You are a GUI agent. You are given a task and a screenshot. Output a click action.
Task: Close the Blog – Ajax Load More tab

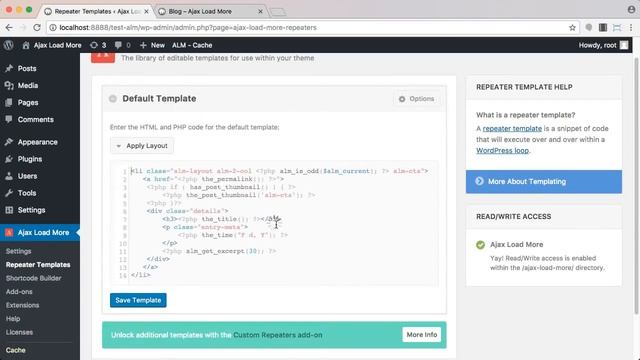(x=260, y=11)
